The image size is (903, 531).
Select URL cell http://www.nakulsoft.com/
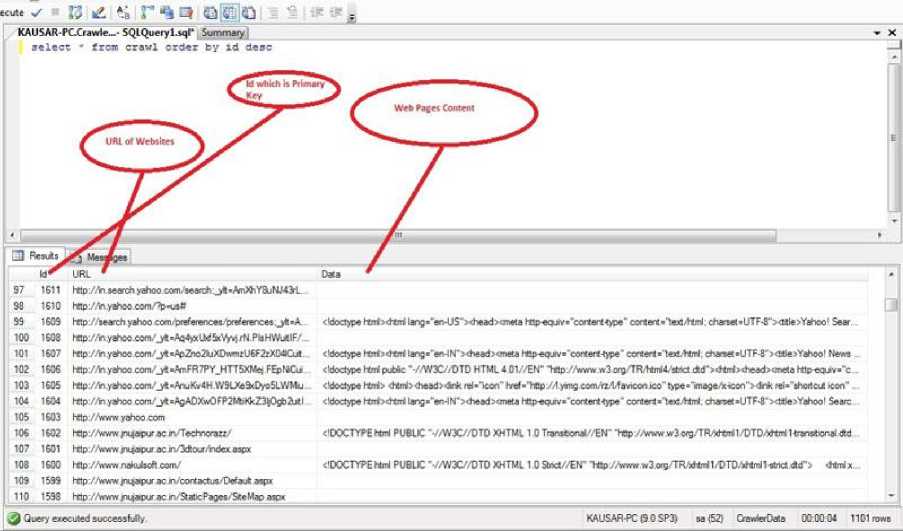pyautogui.click(x=192, y=464)
